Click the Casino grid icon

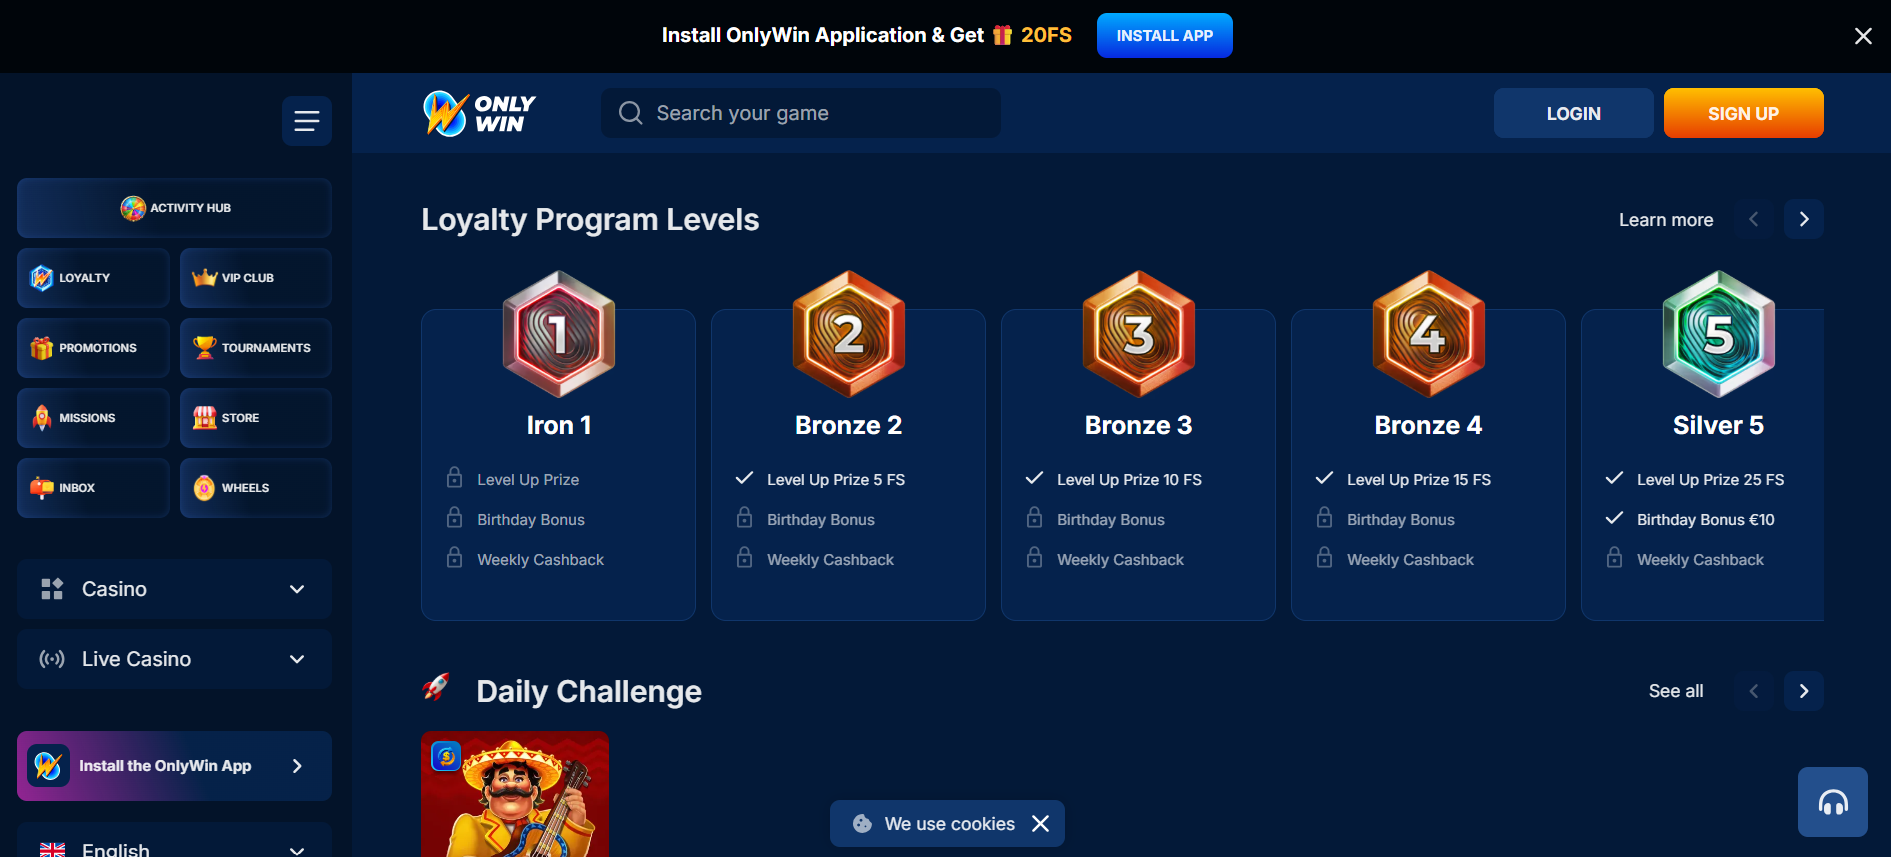pyautogui.click(x=52, y=589)
